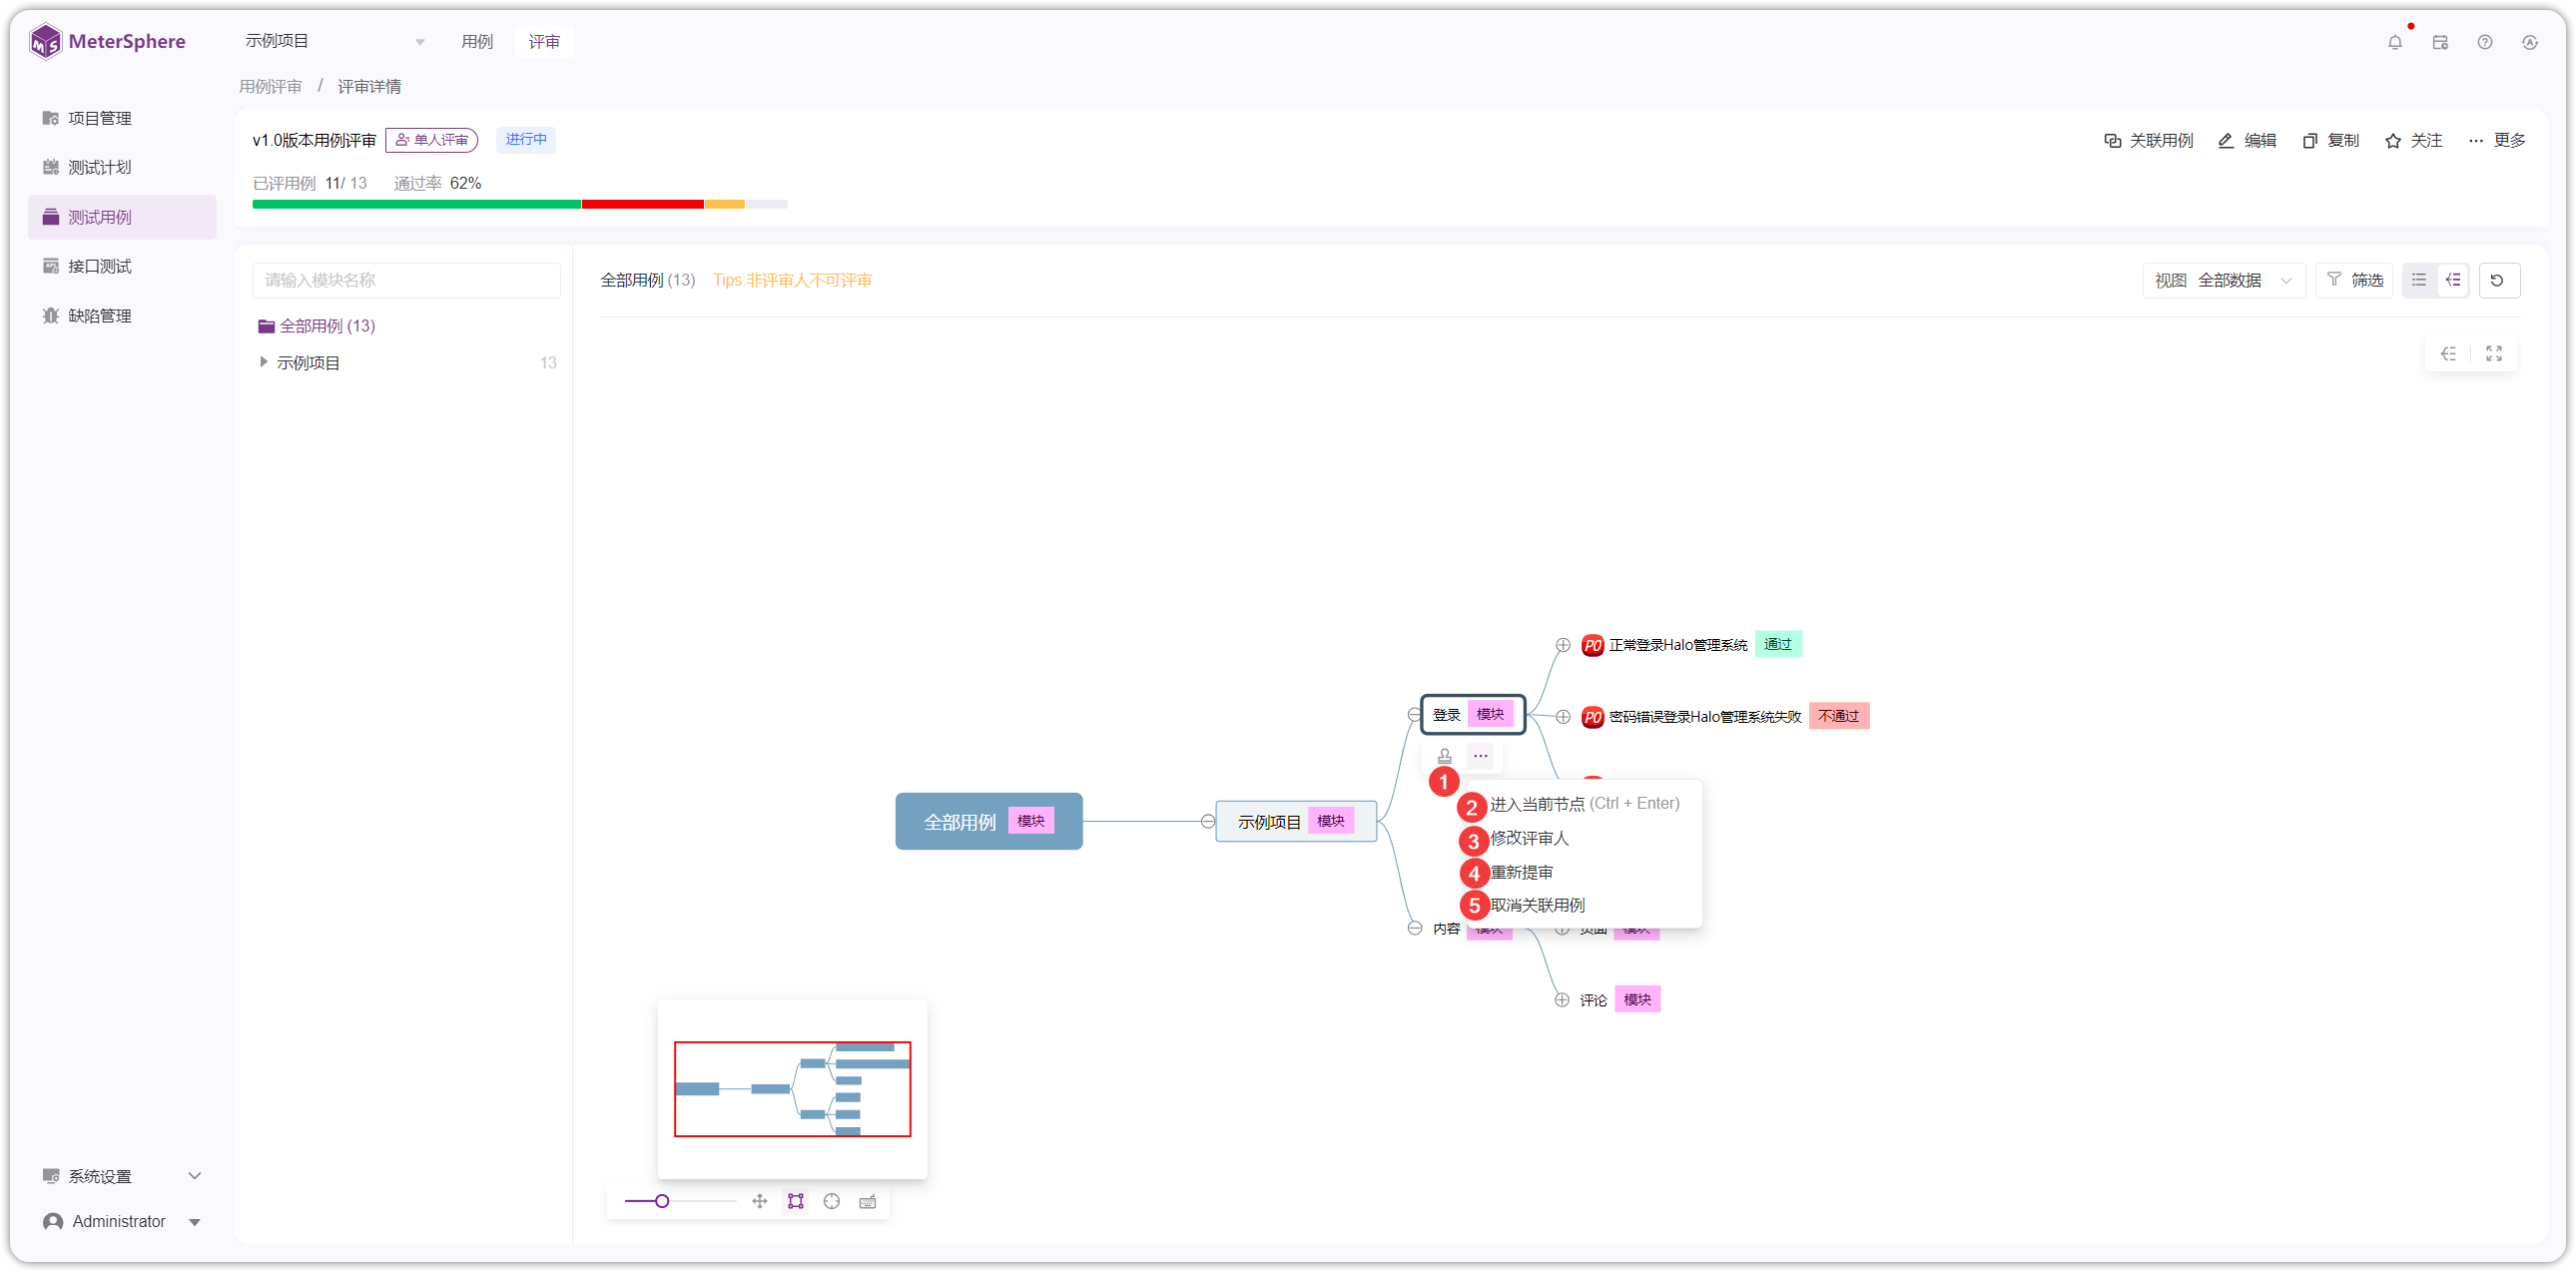Click the 复制 button
The height and width of the screenshot is (1272, 2576).
[x=2331, y=140]
